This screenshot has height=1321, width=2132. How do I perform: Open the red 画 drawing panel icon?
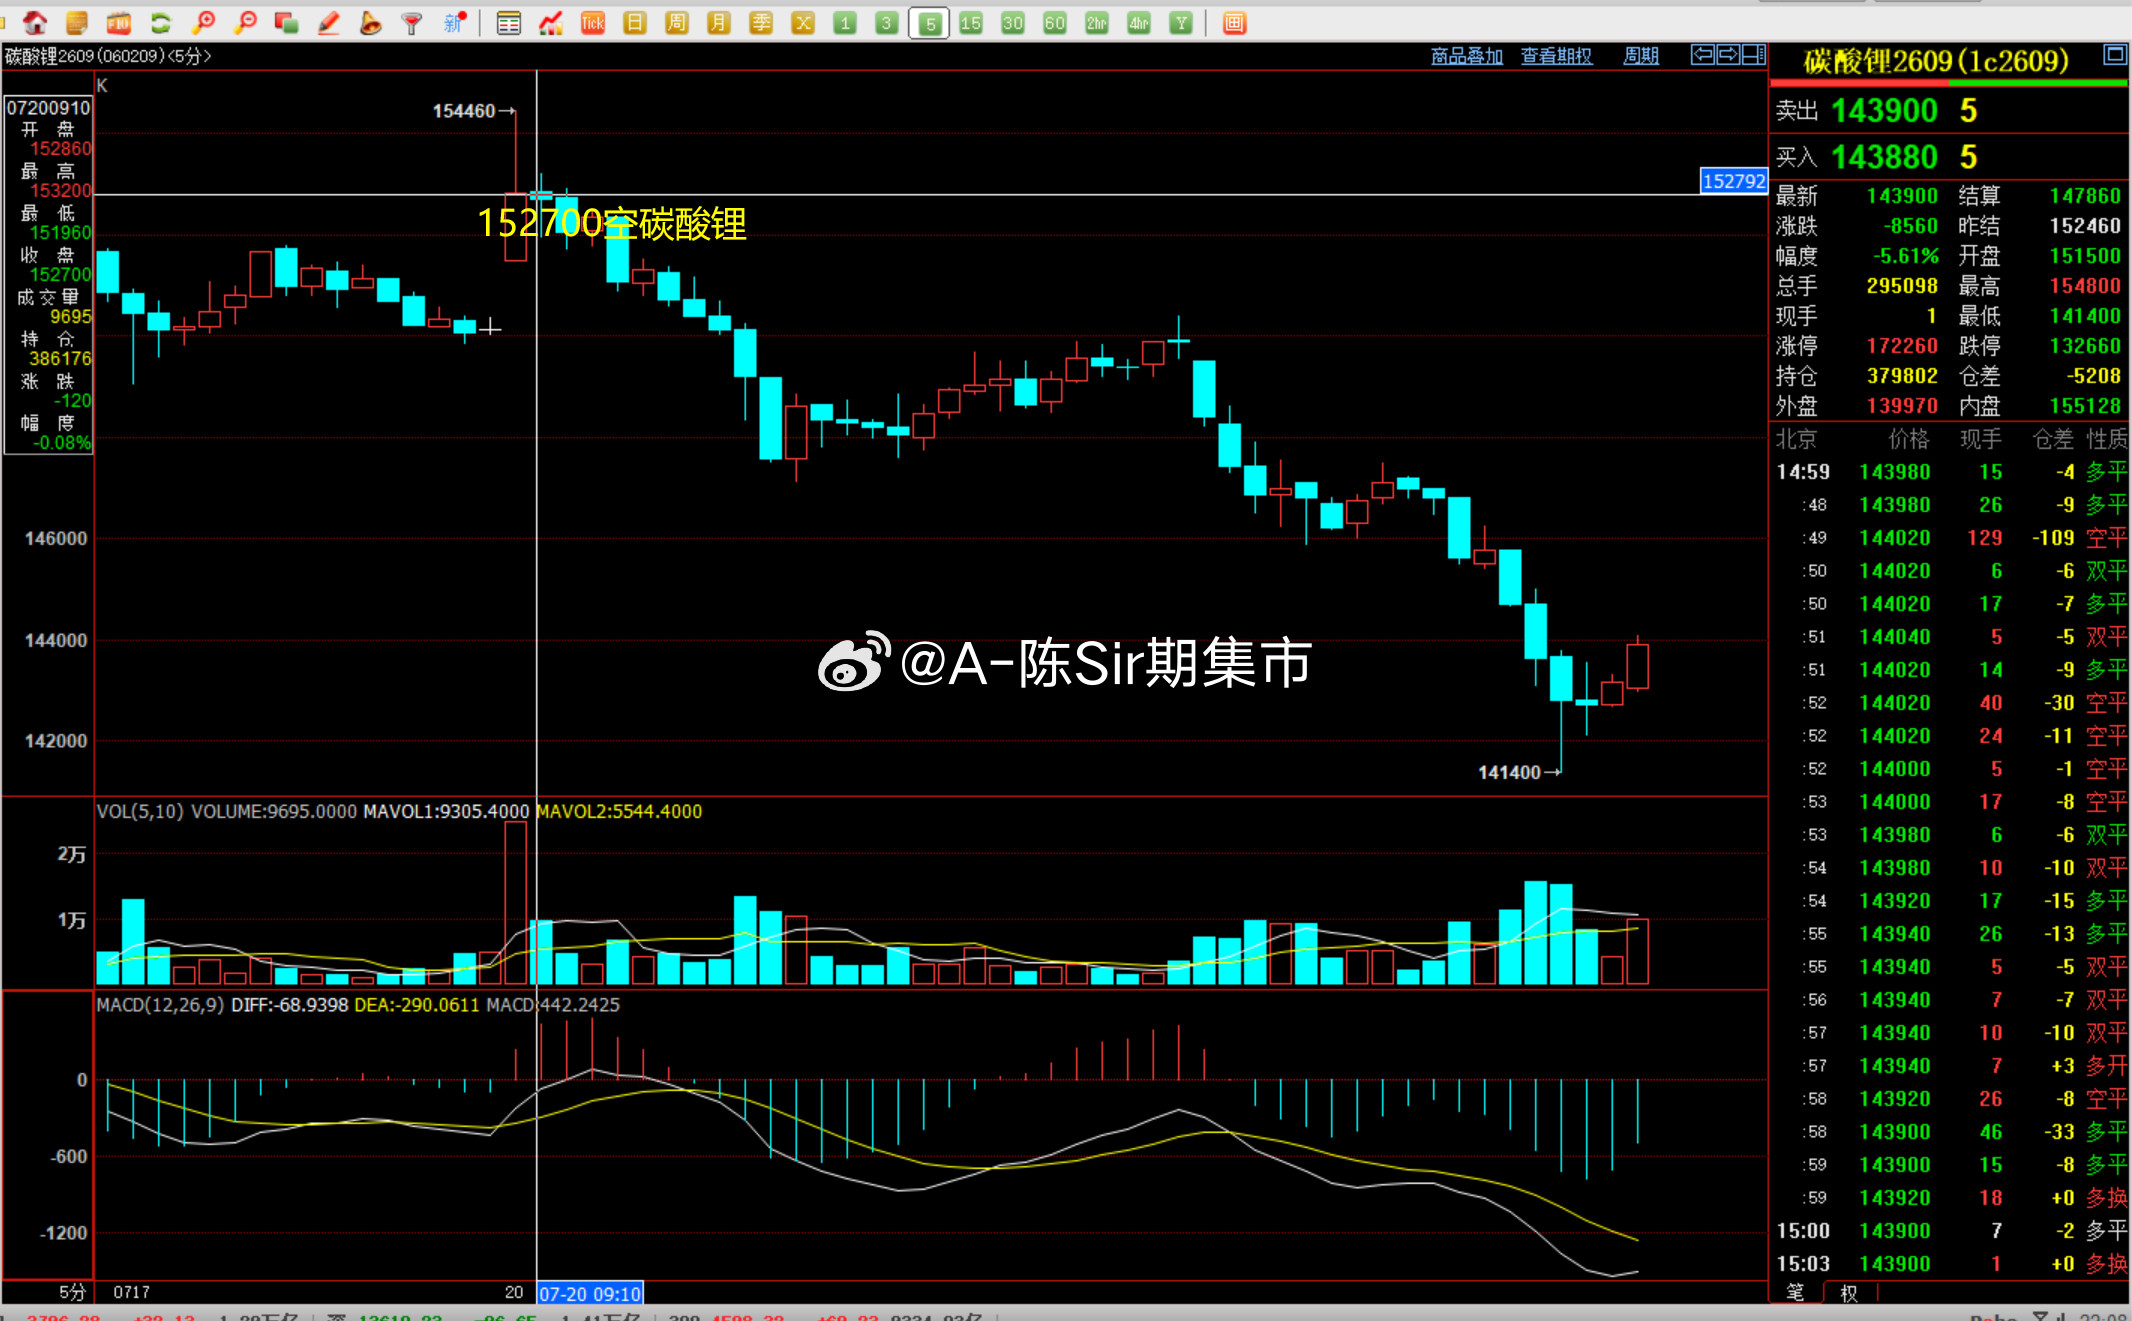point(1235,22)
